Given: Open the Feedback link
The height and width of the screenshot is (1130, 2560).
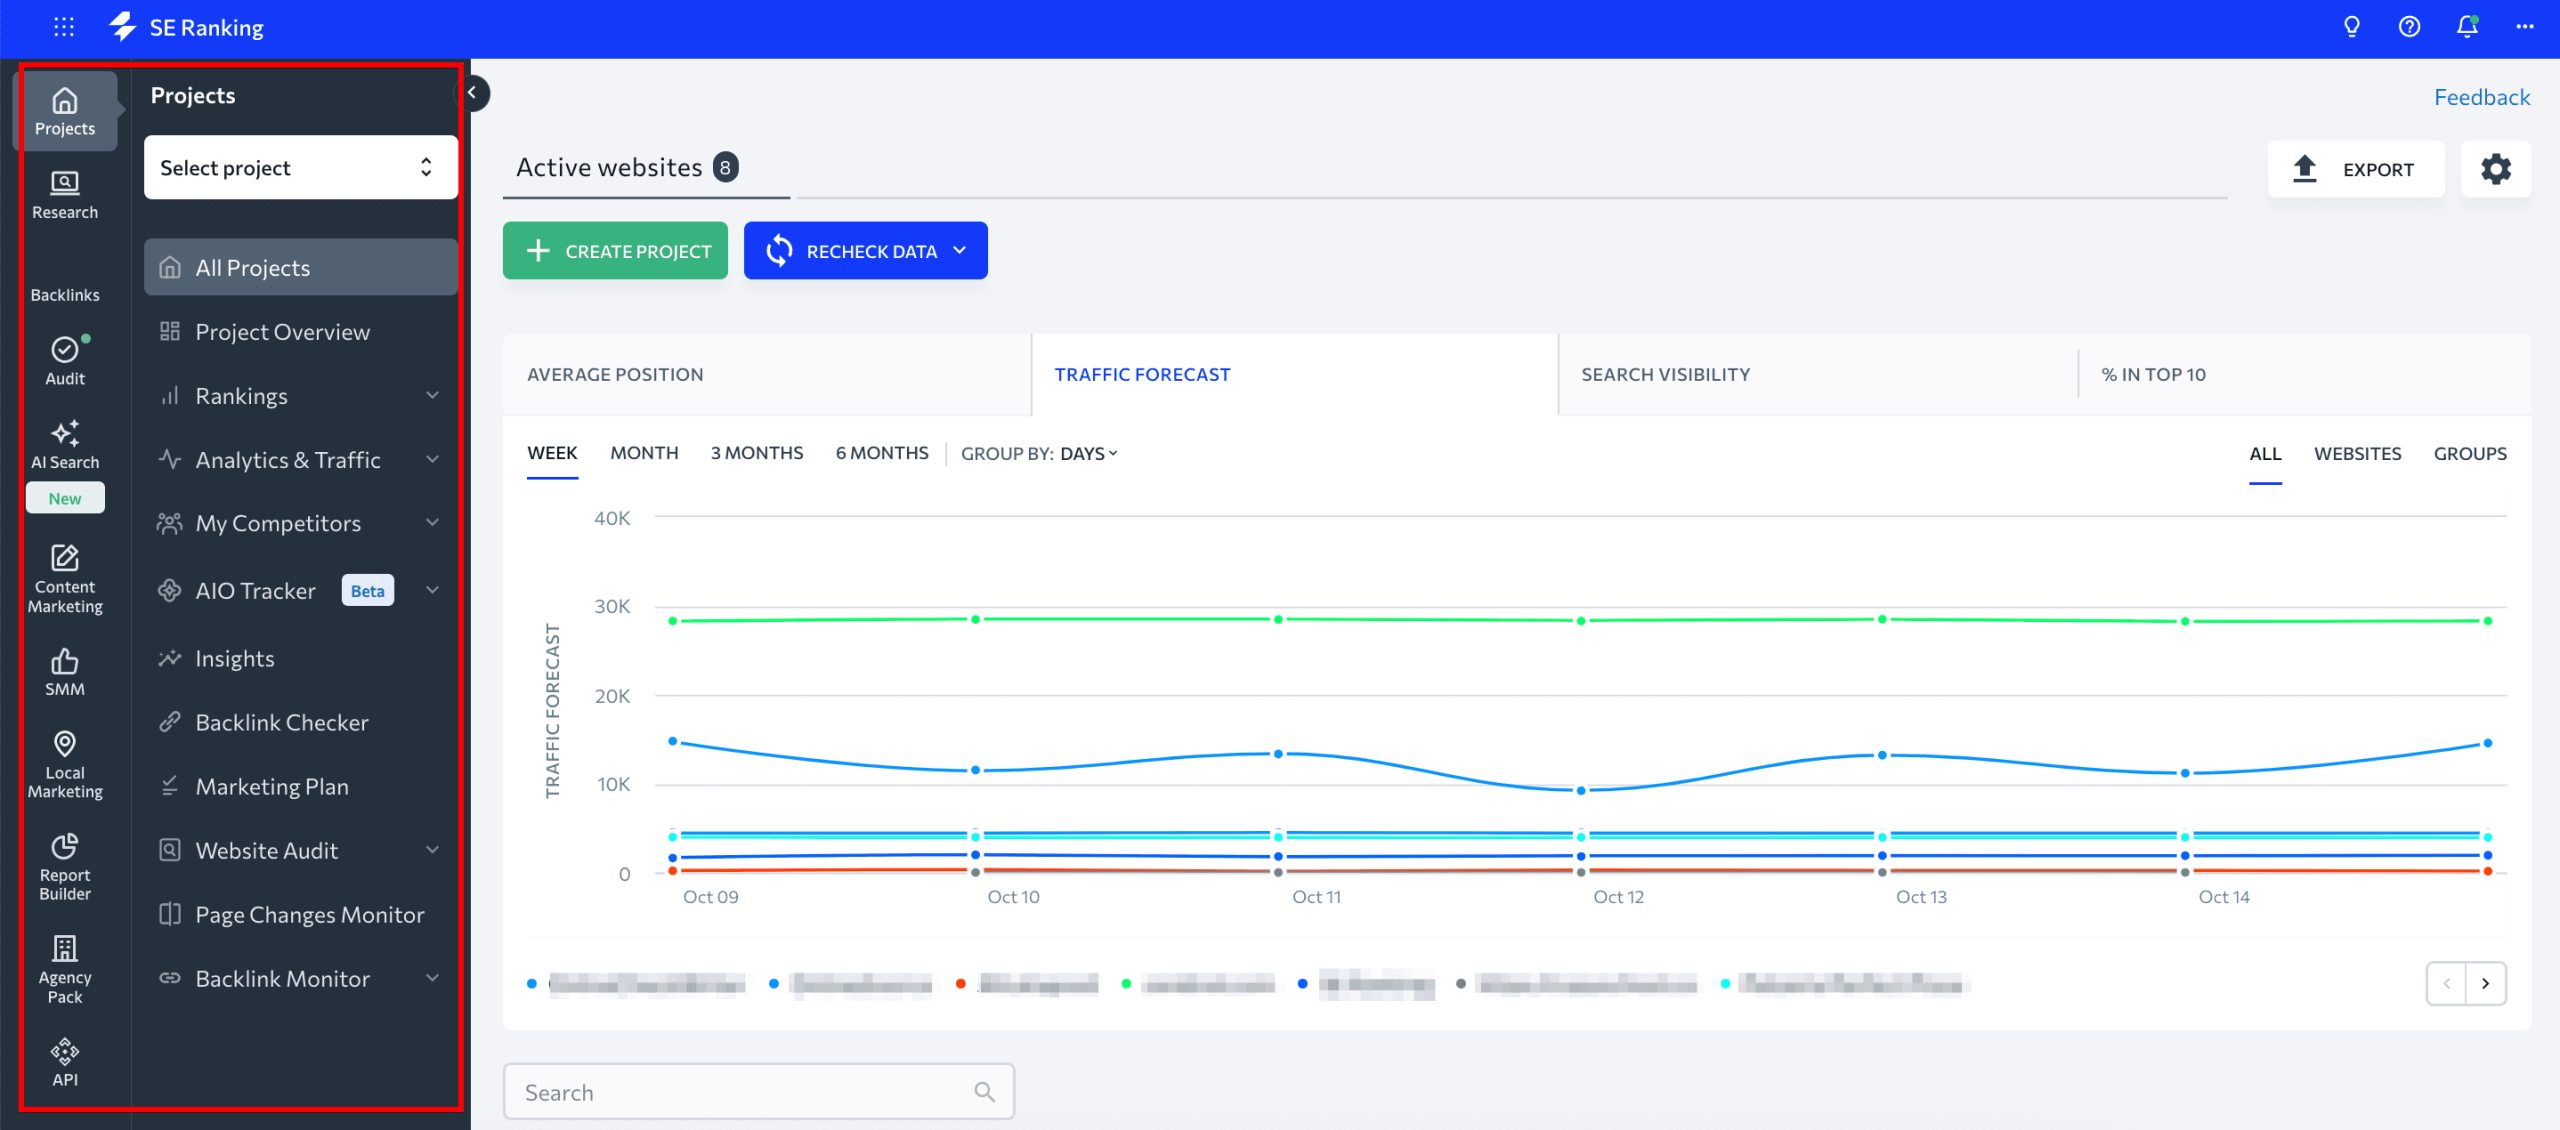Looking at the screenshot, I should (x=2482, y=96).
